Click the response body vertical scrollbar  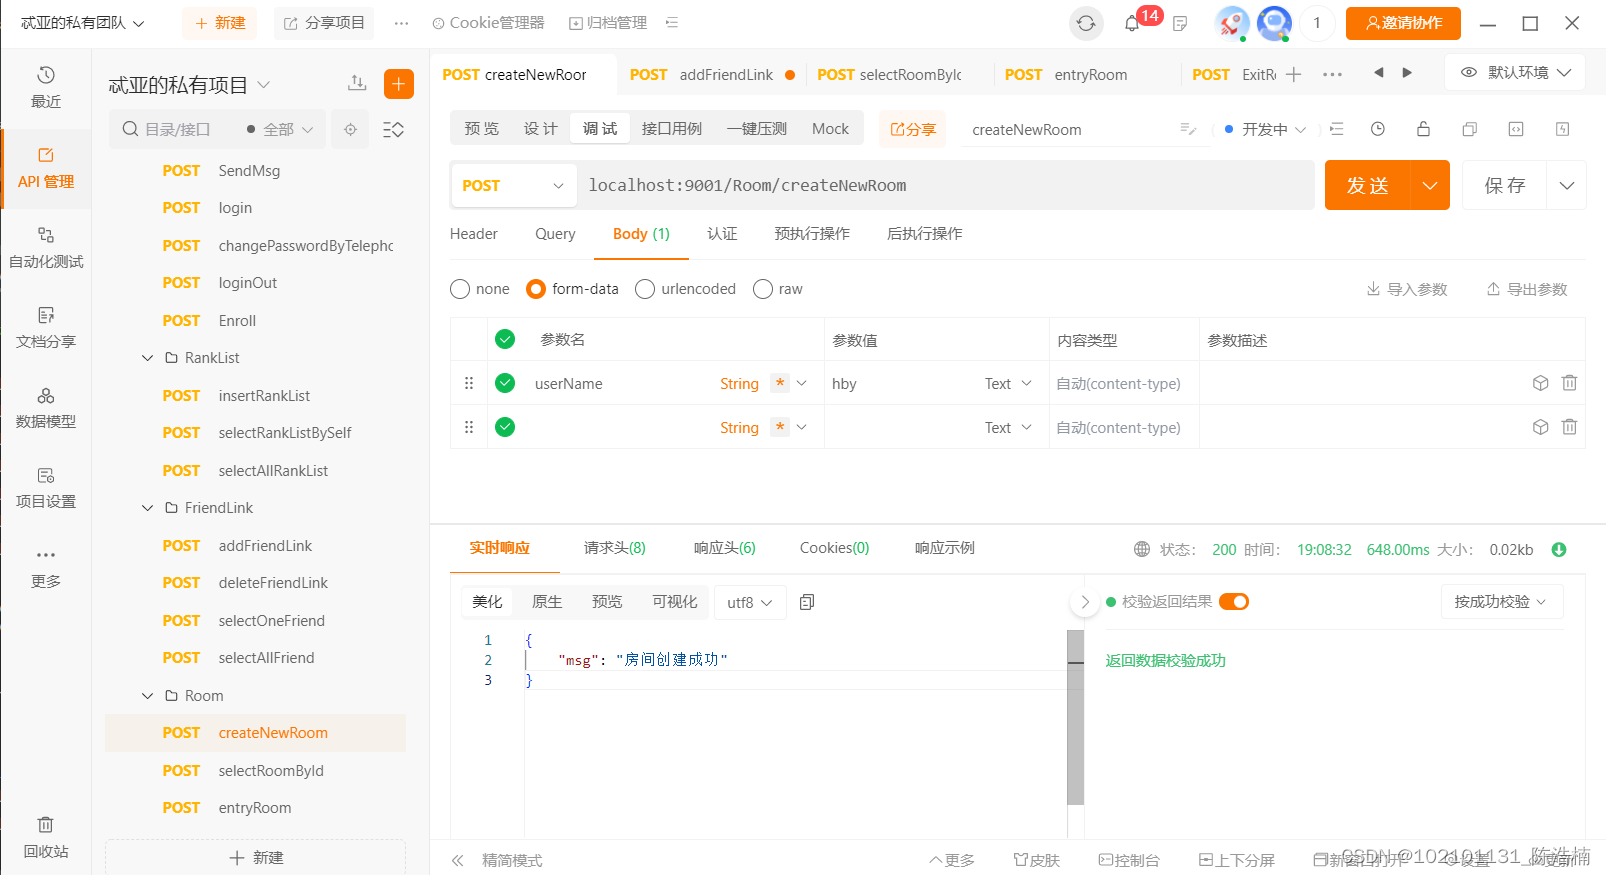point(1076,717)
